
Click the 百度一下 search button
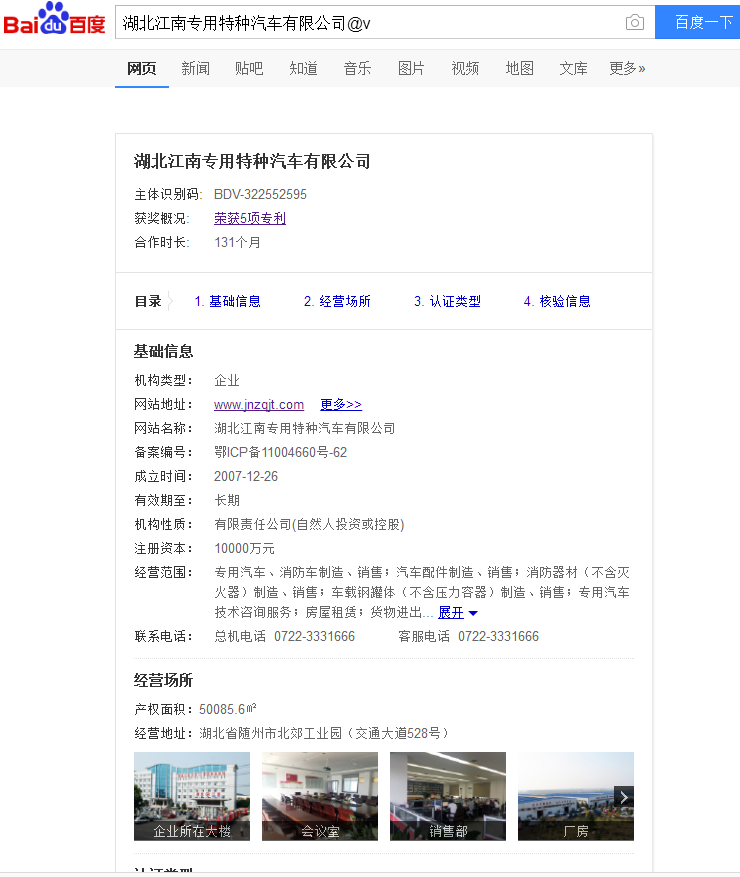click(698, 22)
